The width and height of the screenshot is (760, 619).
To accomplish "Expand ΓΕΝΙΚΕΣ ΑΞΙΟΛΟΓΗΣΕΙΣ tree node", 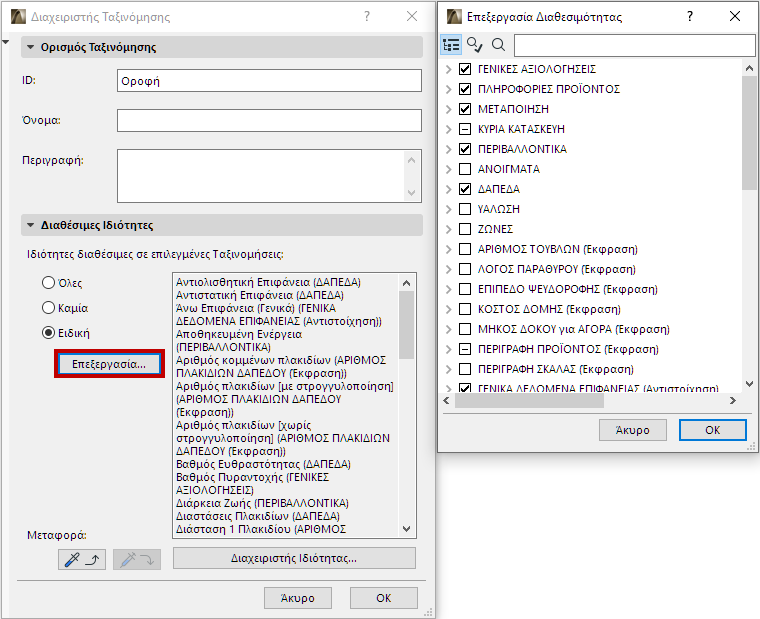I will [449, 69].
